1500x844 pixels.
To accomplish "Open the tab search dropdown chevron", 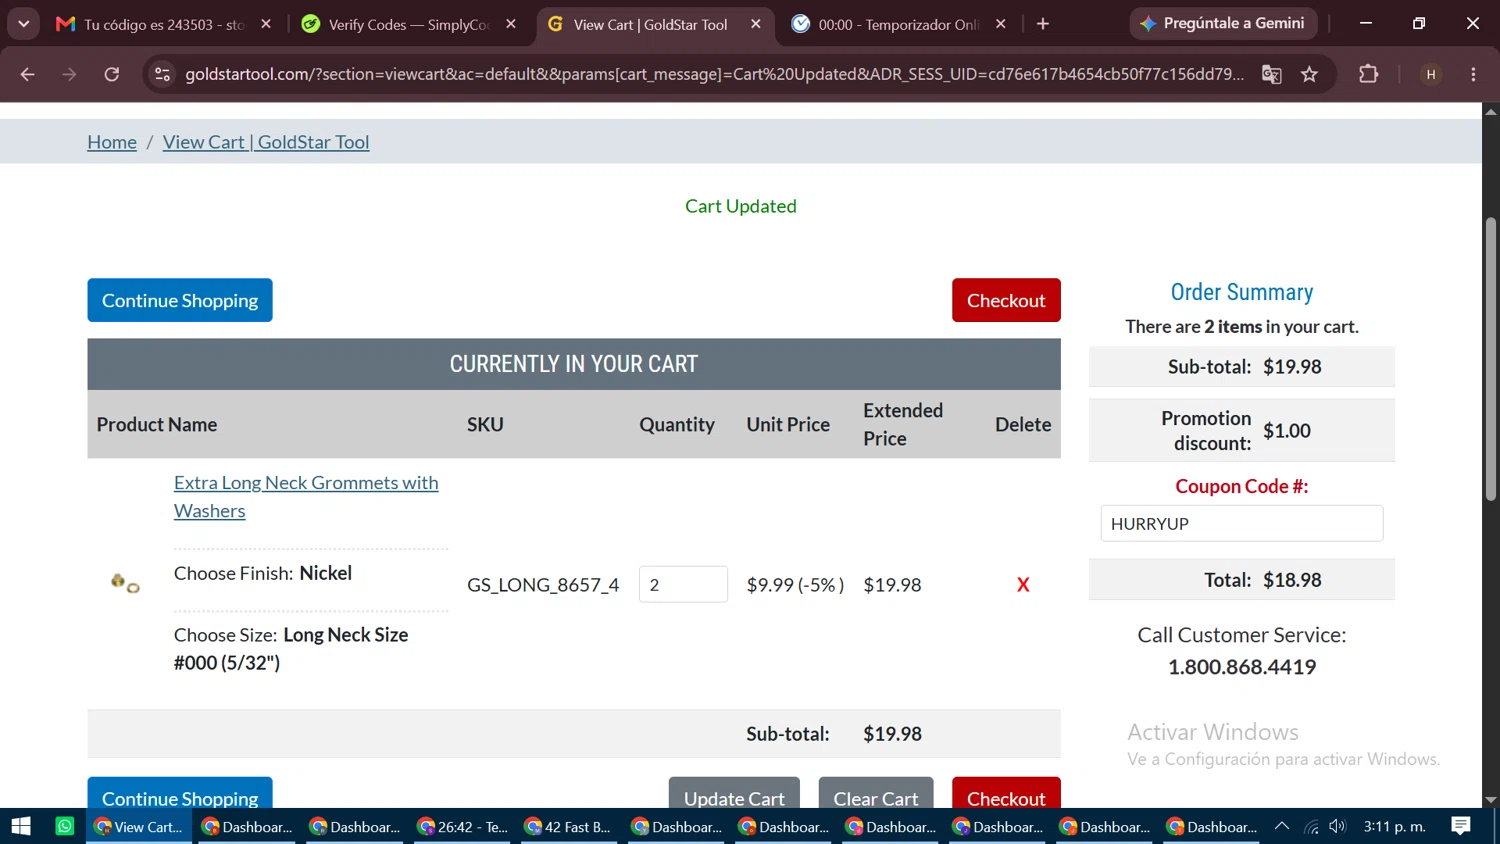I will tap(23, 24).
